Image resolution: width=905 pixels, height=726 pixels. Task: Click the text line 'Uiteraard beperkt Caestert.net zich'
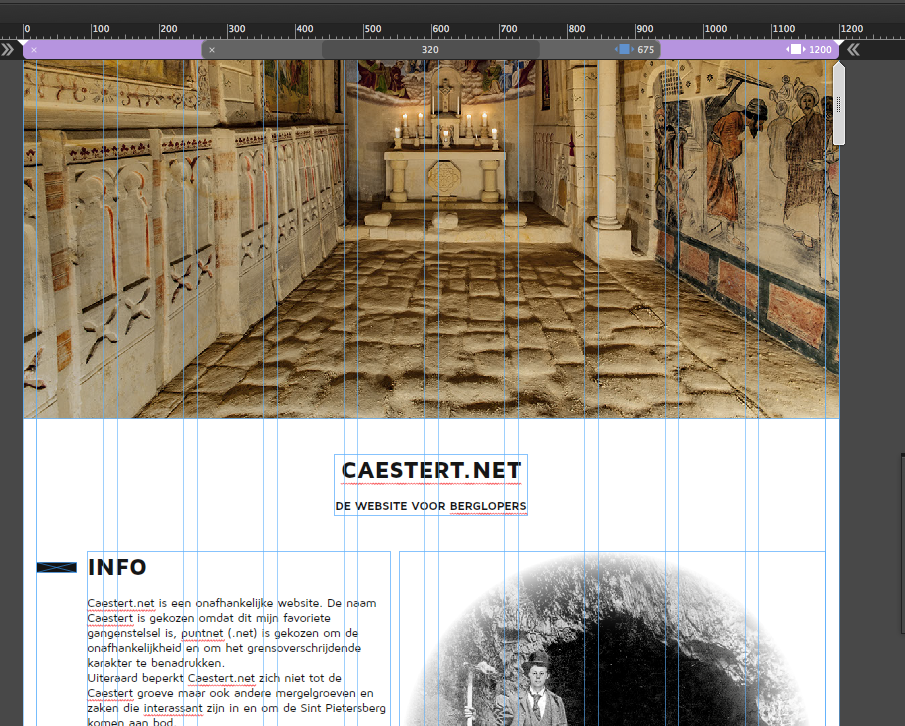214,678
